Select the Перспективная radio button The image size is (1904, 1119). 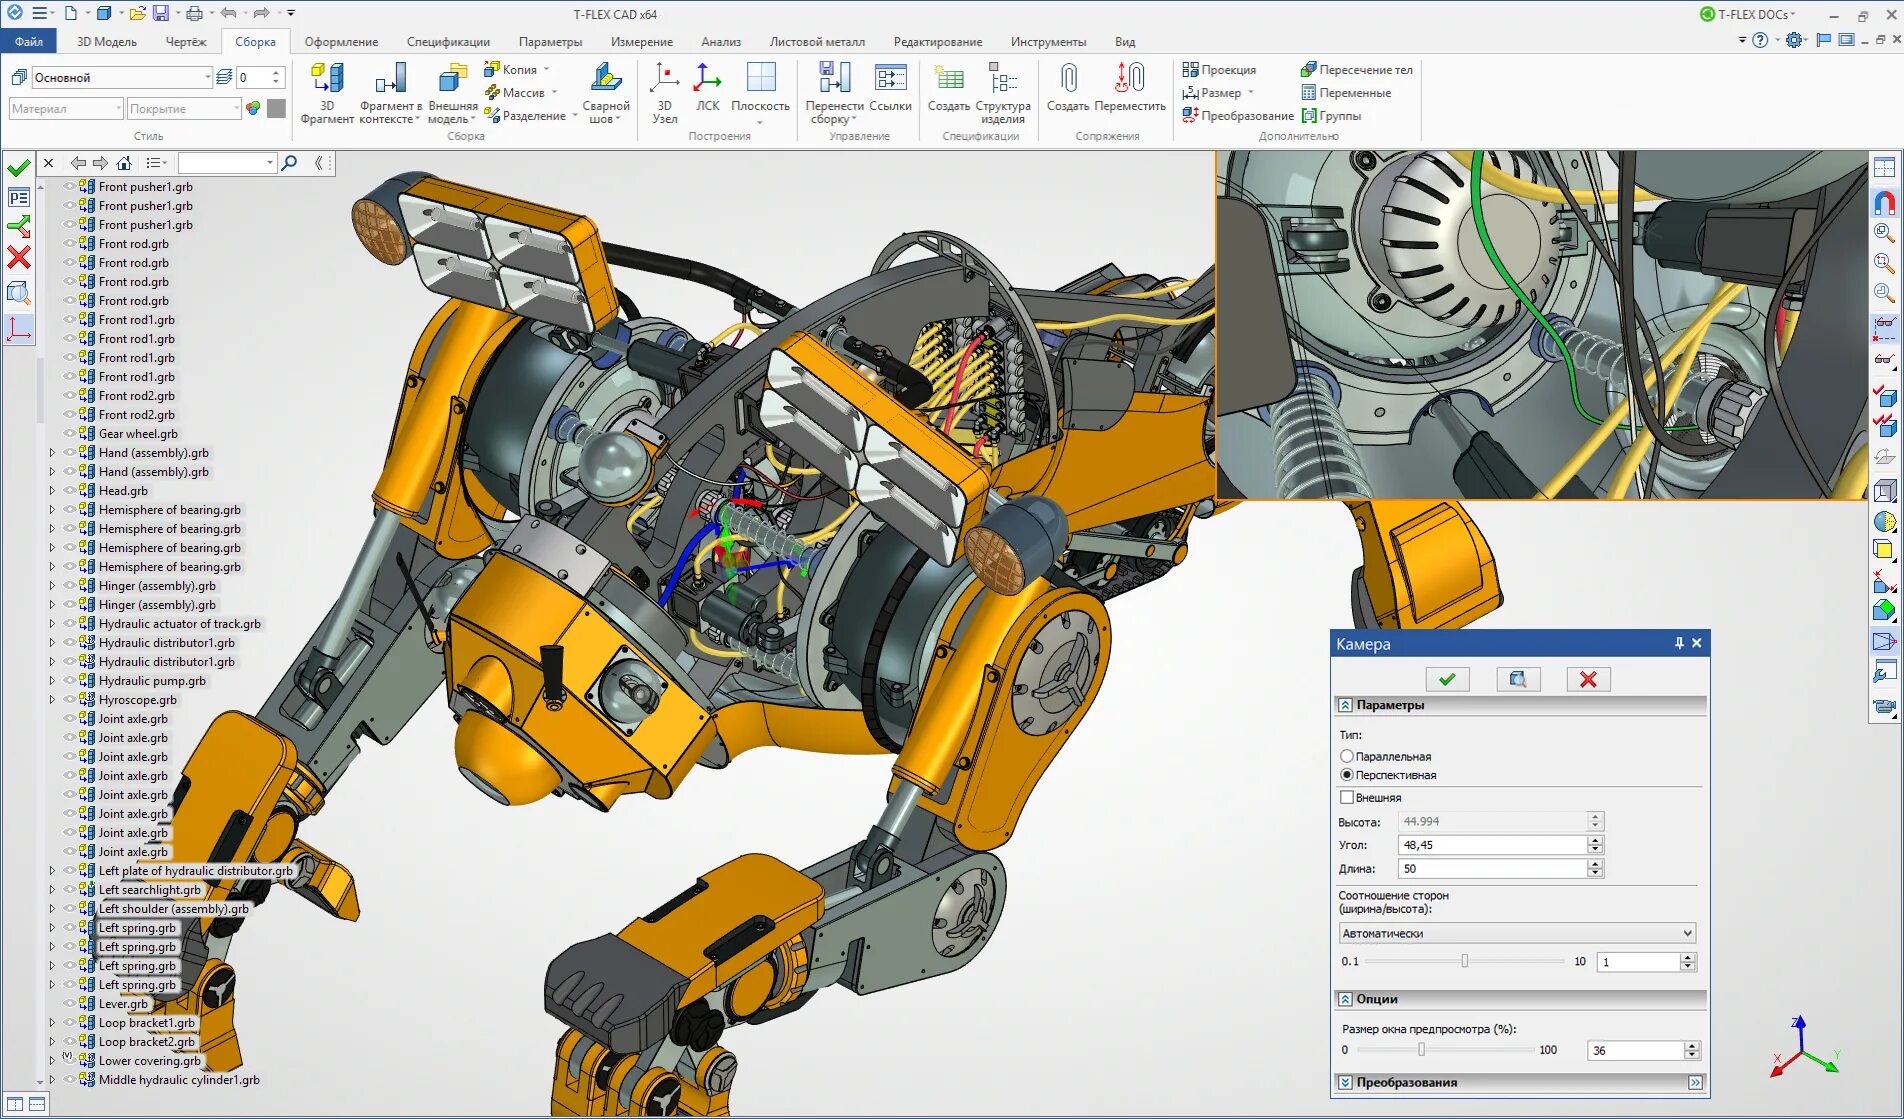[1347, 775]
